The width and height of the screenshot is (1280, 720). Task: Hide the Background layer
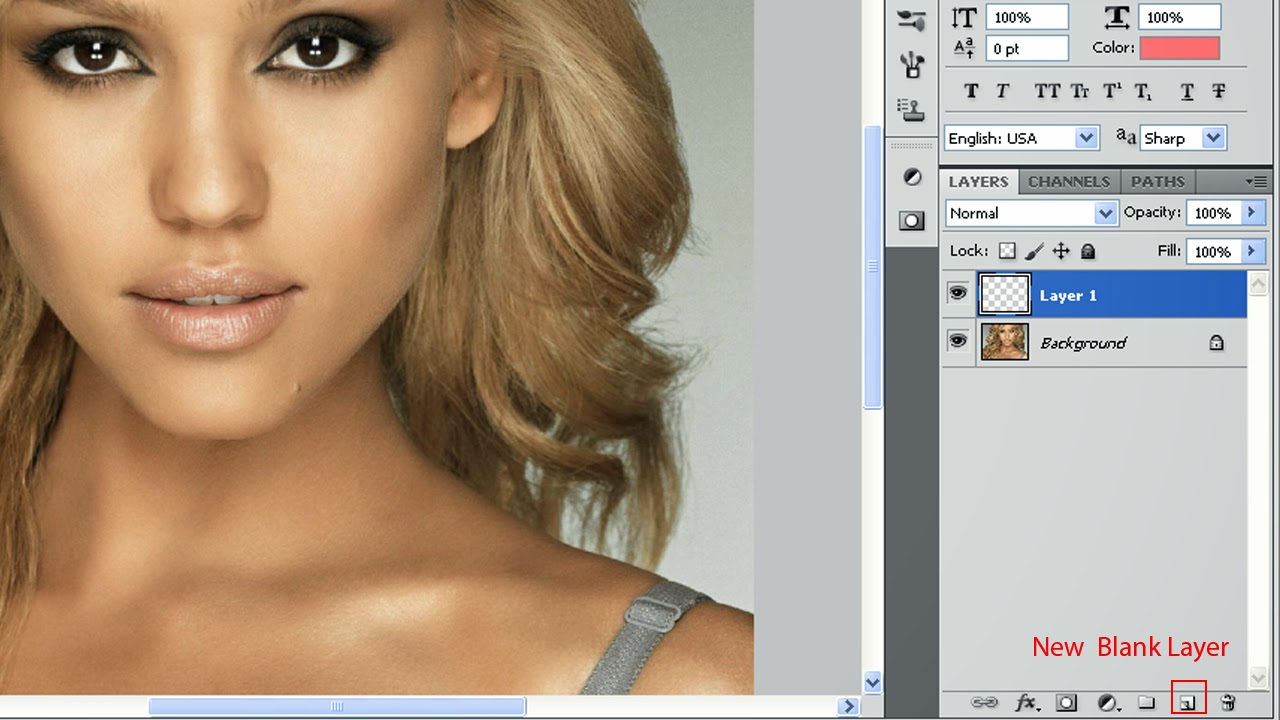958,341
